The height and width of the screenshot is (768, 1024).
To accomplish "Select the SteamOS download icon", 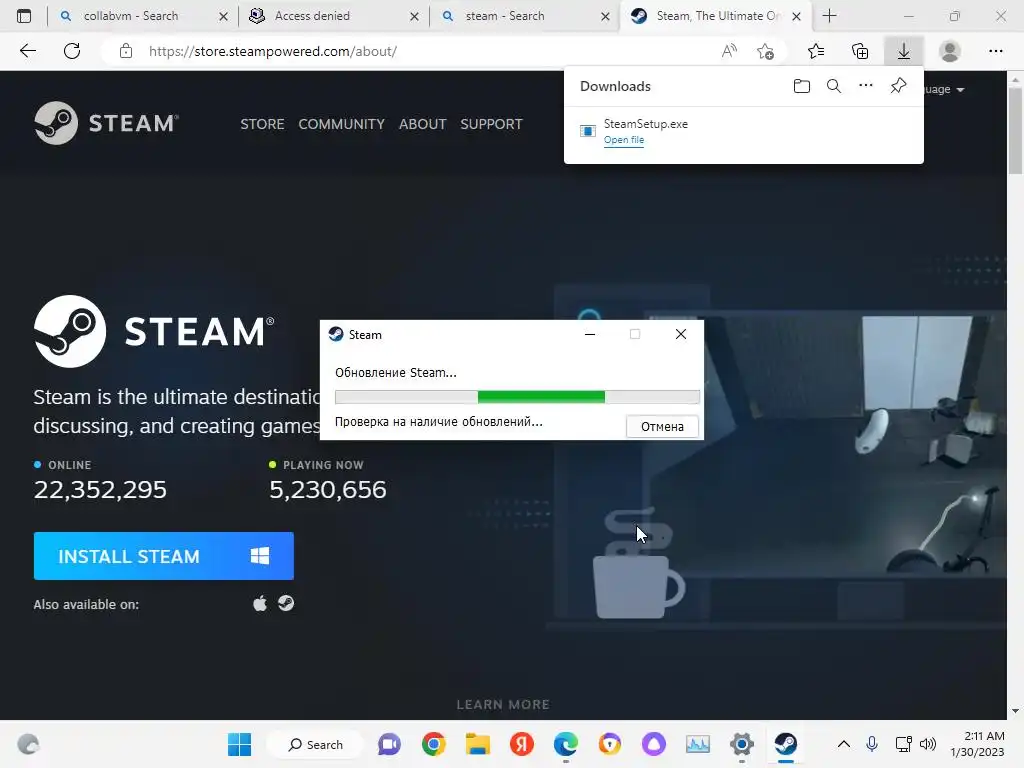I will [286, 603].
